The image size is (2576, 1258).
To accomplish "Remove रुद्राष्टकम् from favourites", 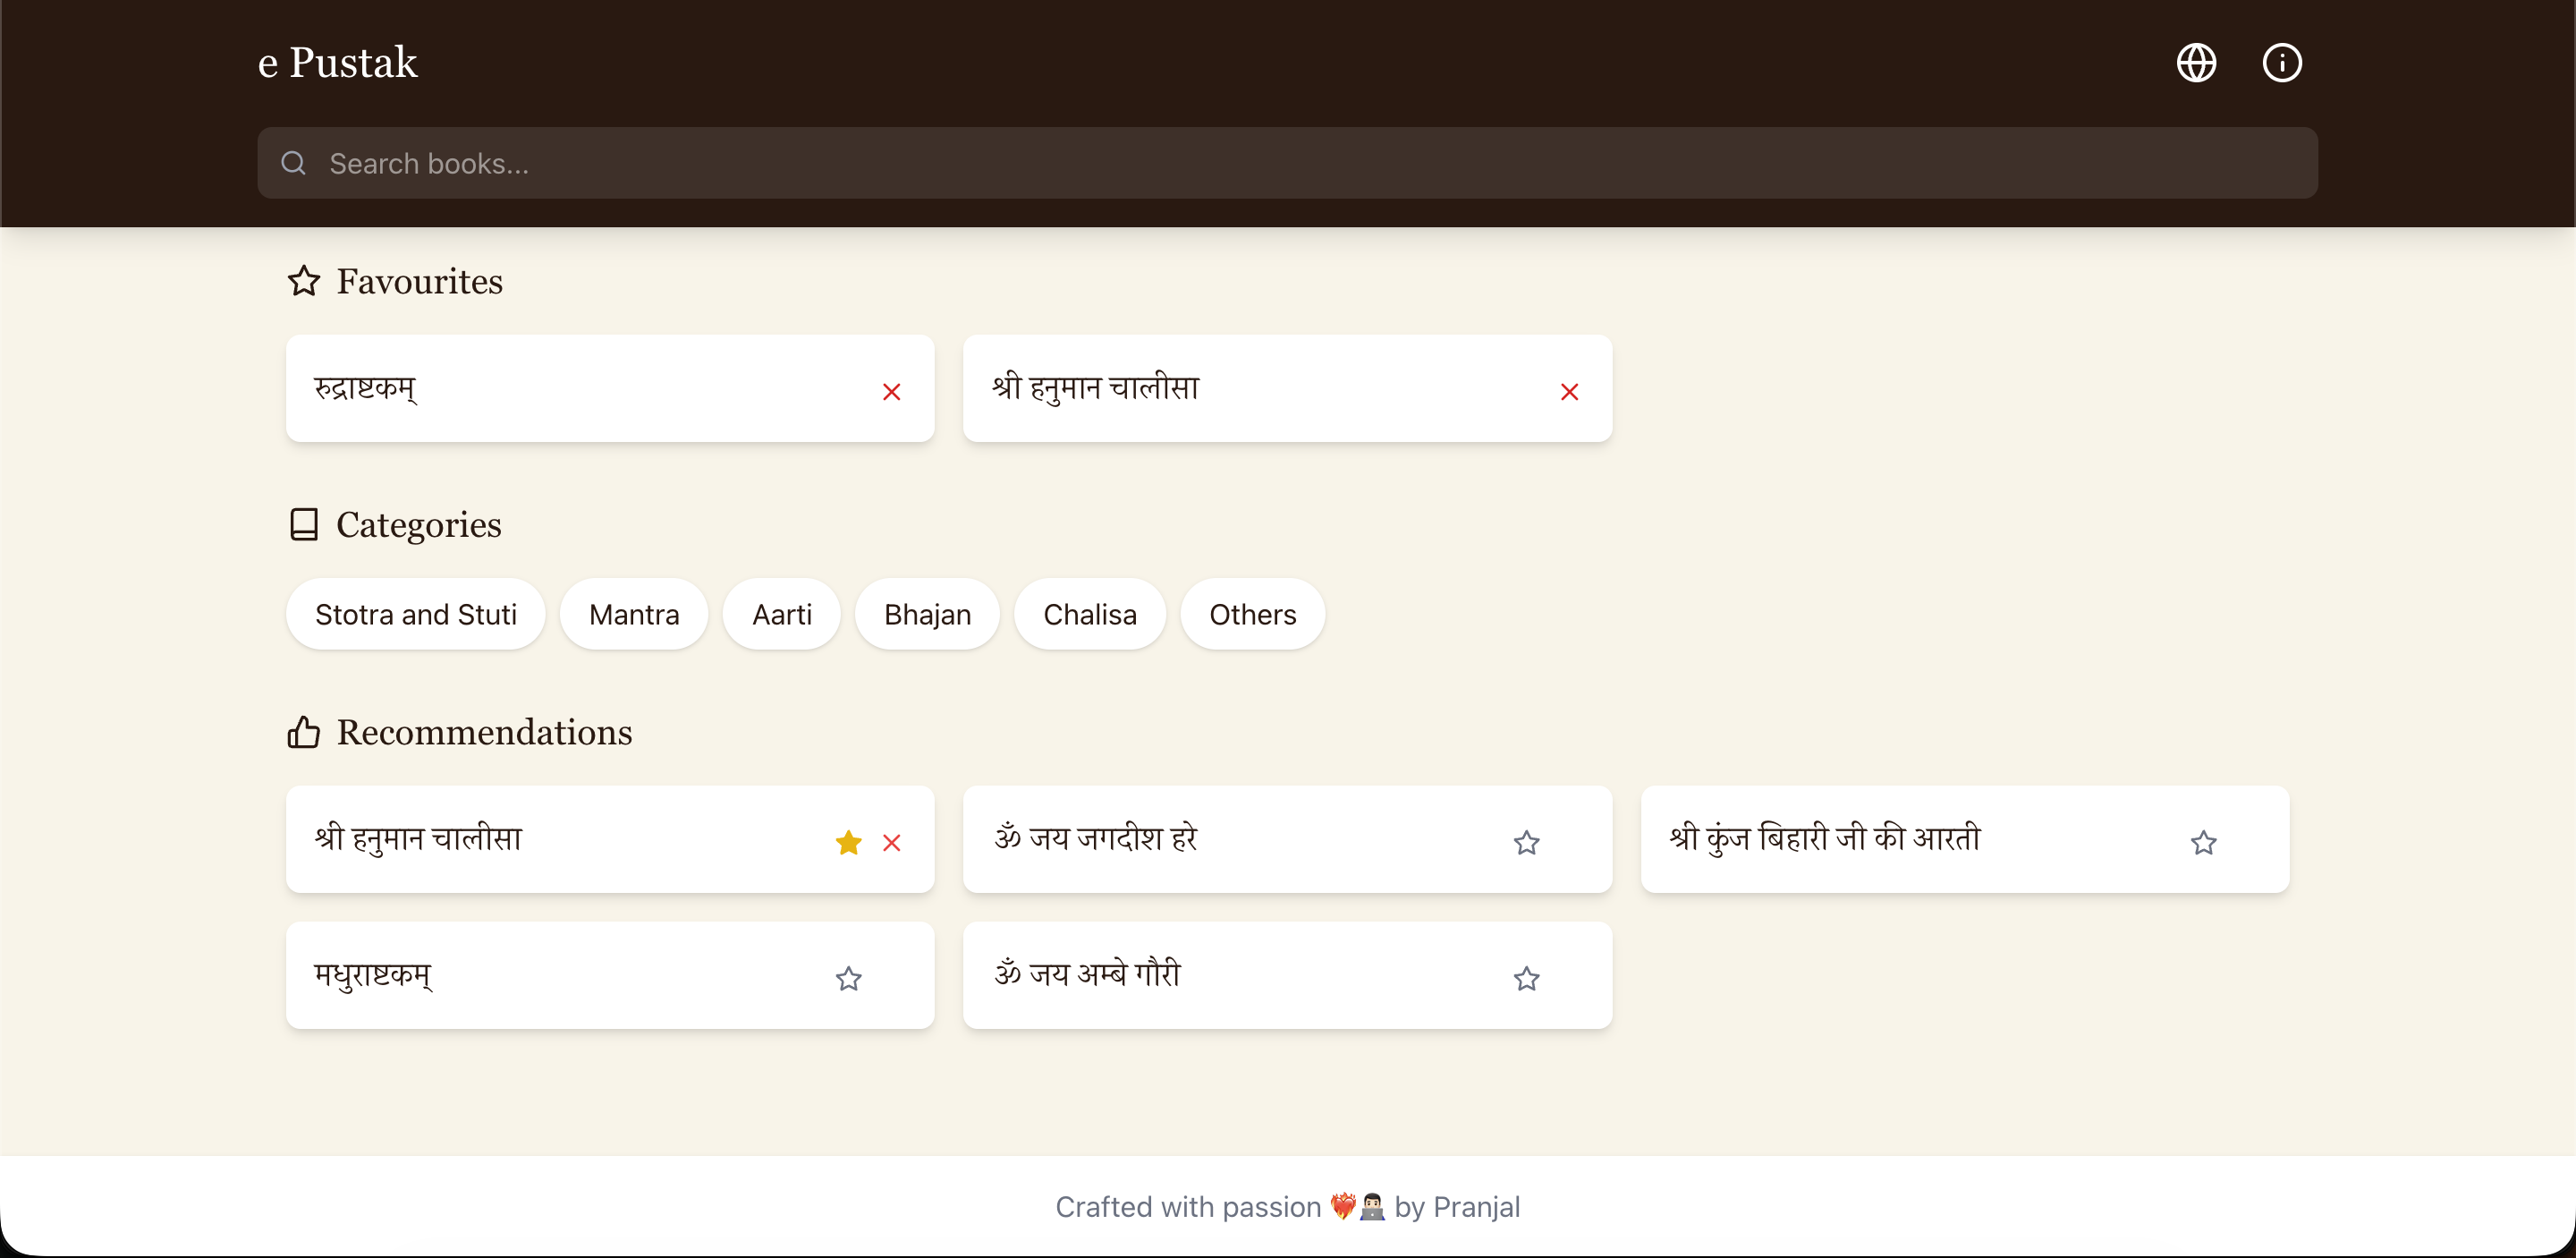I will (891, 392).
